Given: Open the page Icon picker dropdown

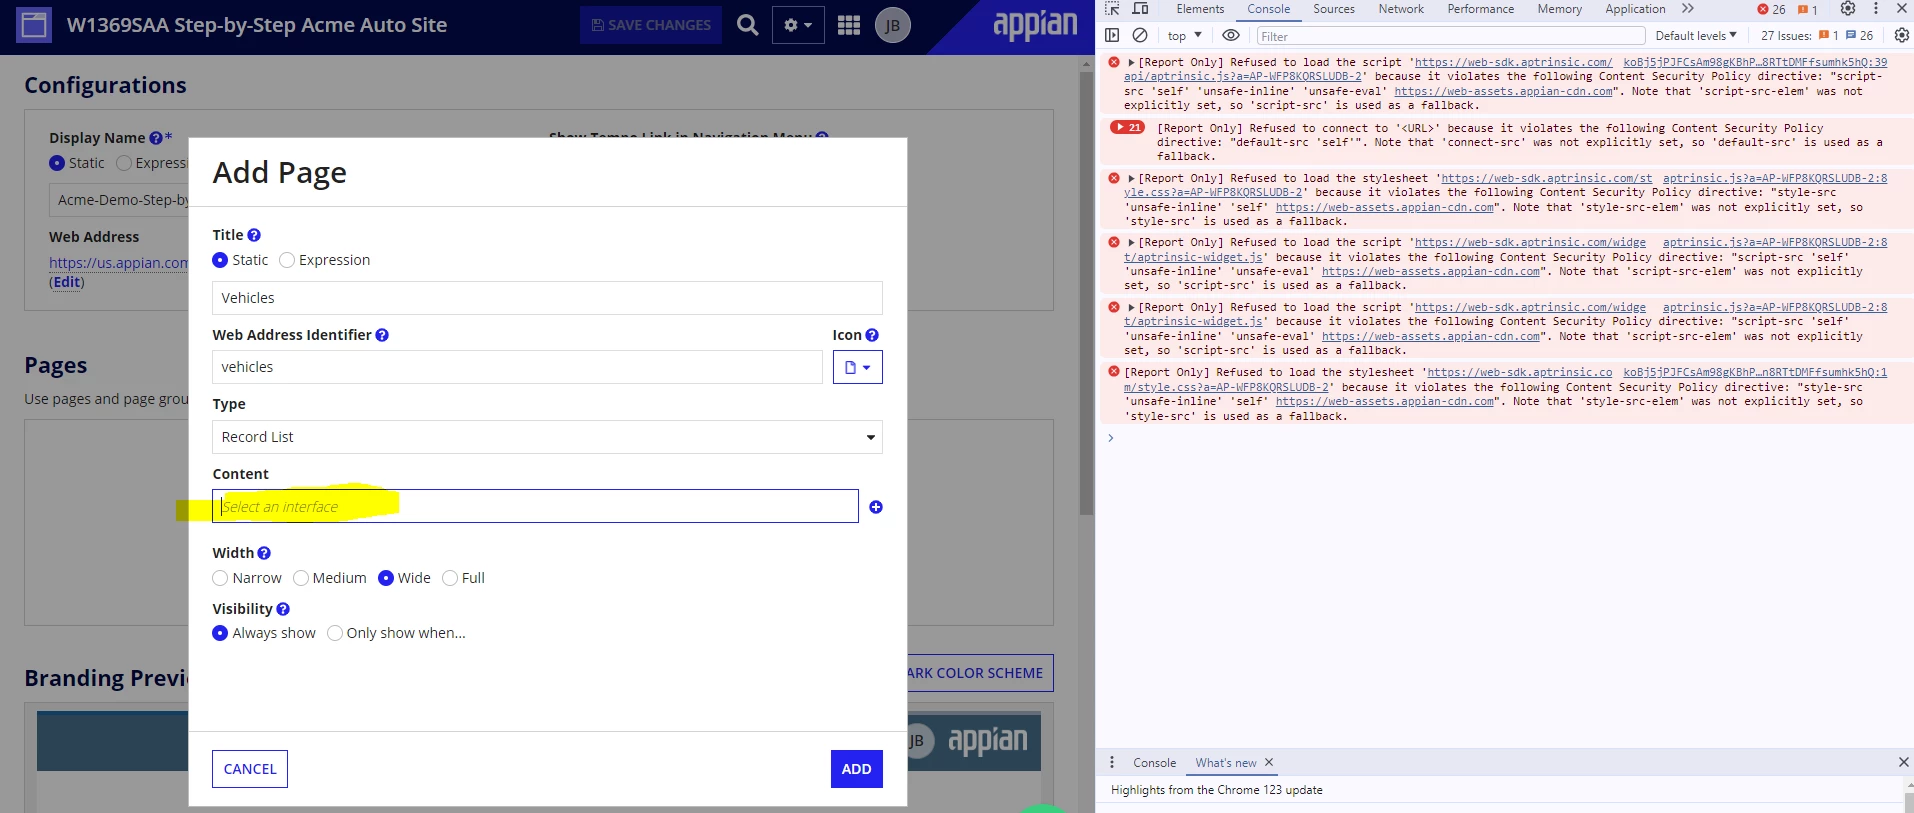Looking at the screenshot, I should [x=858, y=367].
